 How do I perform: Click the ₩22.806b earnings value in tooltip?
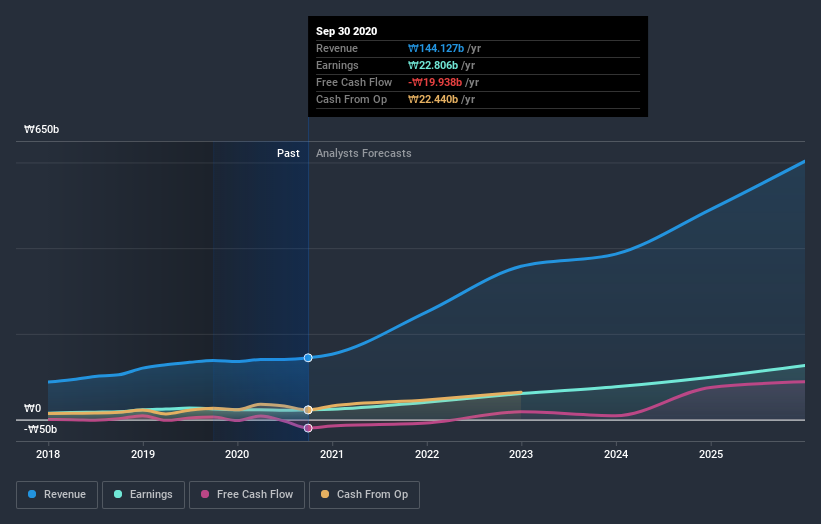click(433, 65)
